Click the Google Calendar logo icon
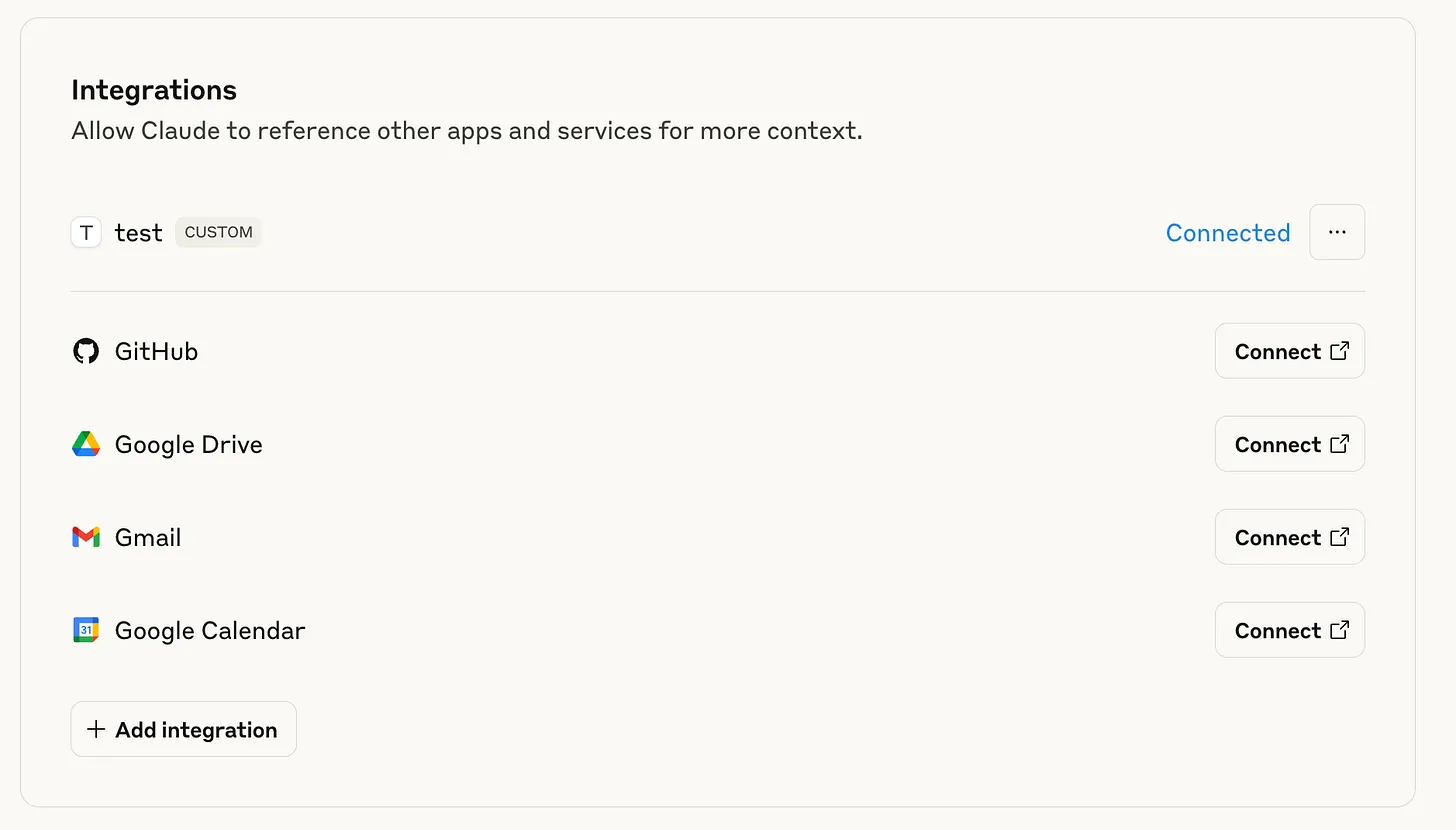This screenshot has width=1456, height=830. click(86, 630)
